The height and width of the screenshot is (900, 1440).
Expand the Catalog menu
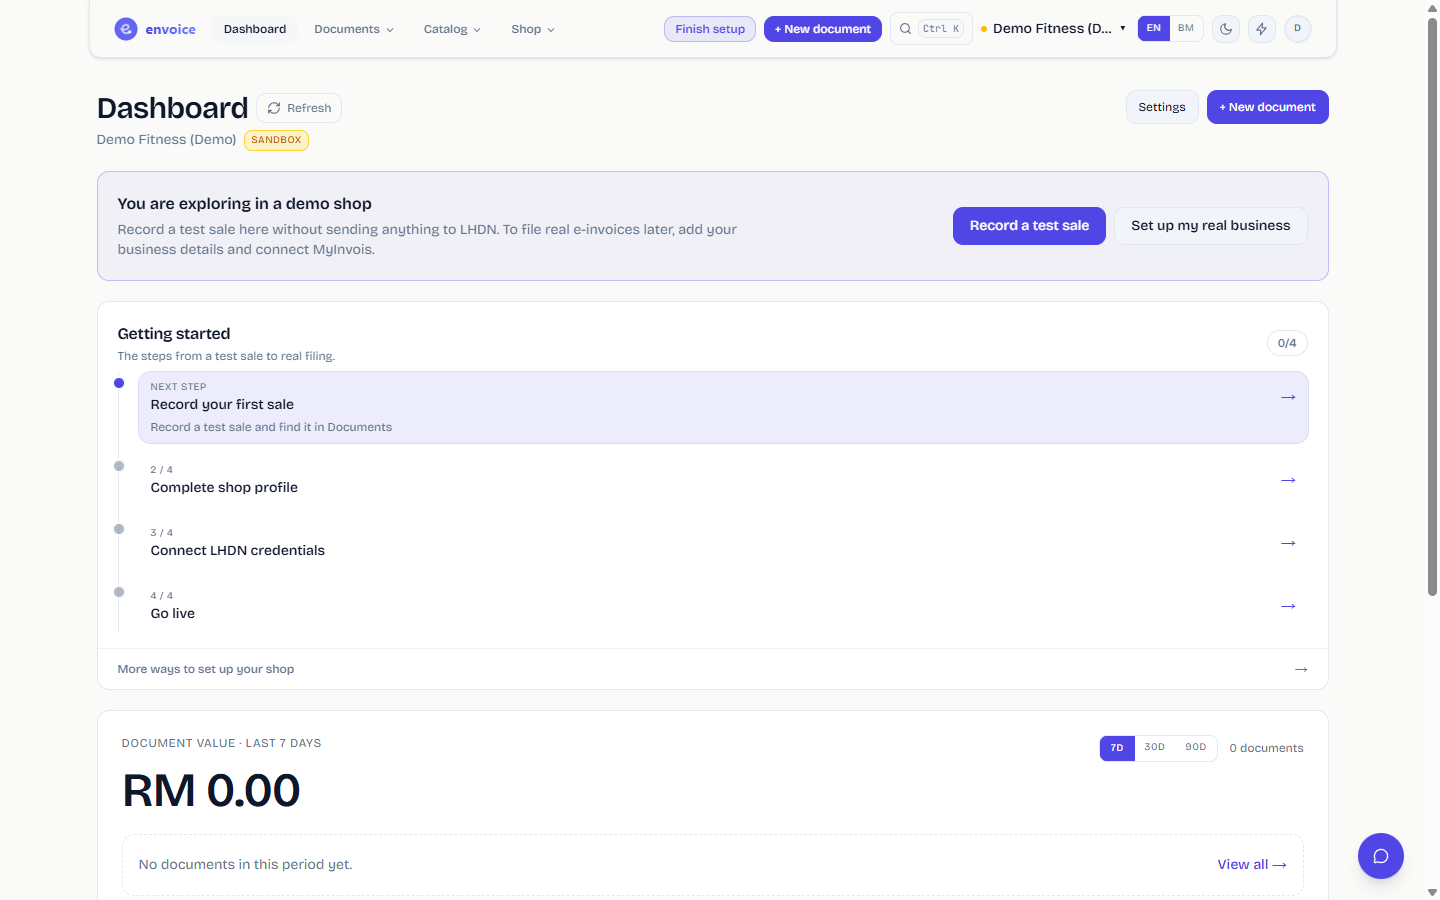click(452, 29)
